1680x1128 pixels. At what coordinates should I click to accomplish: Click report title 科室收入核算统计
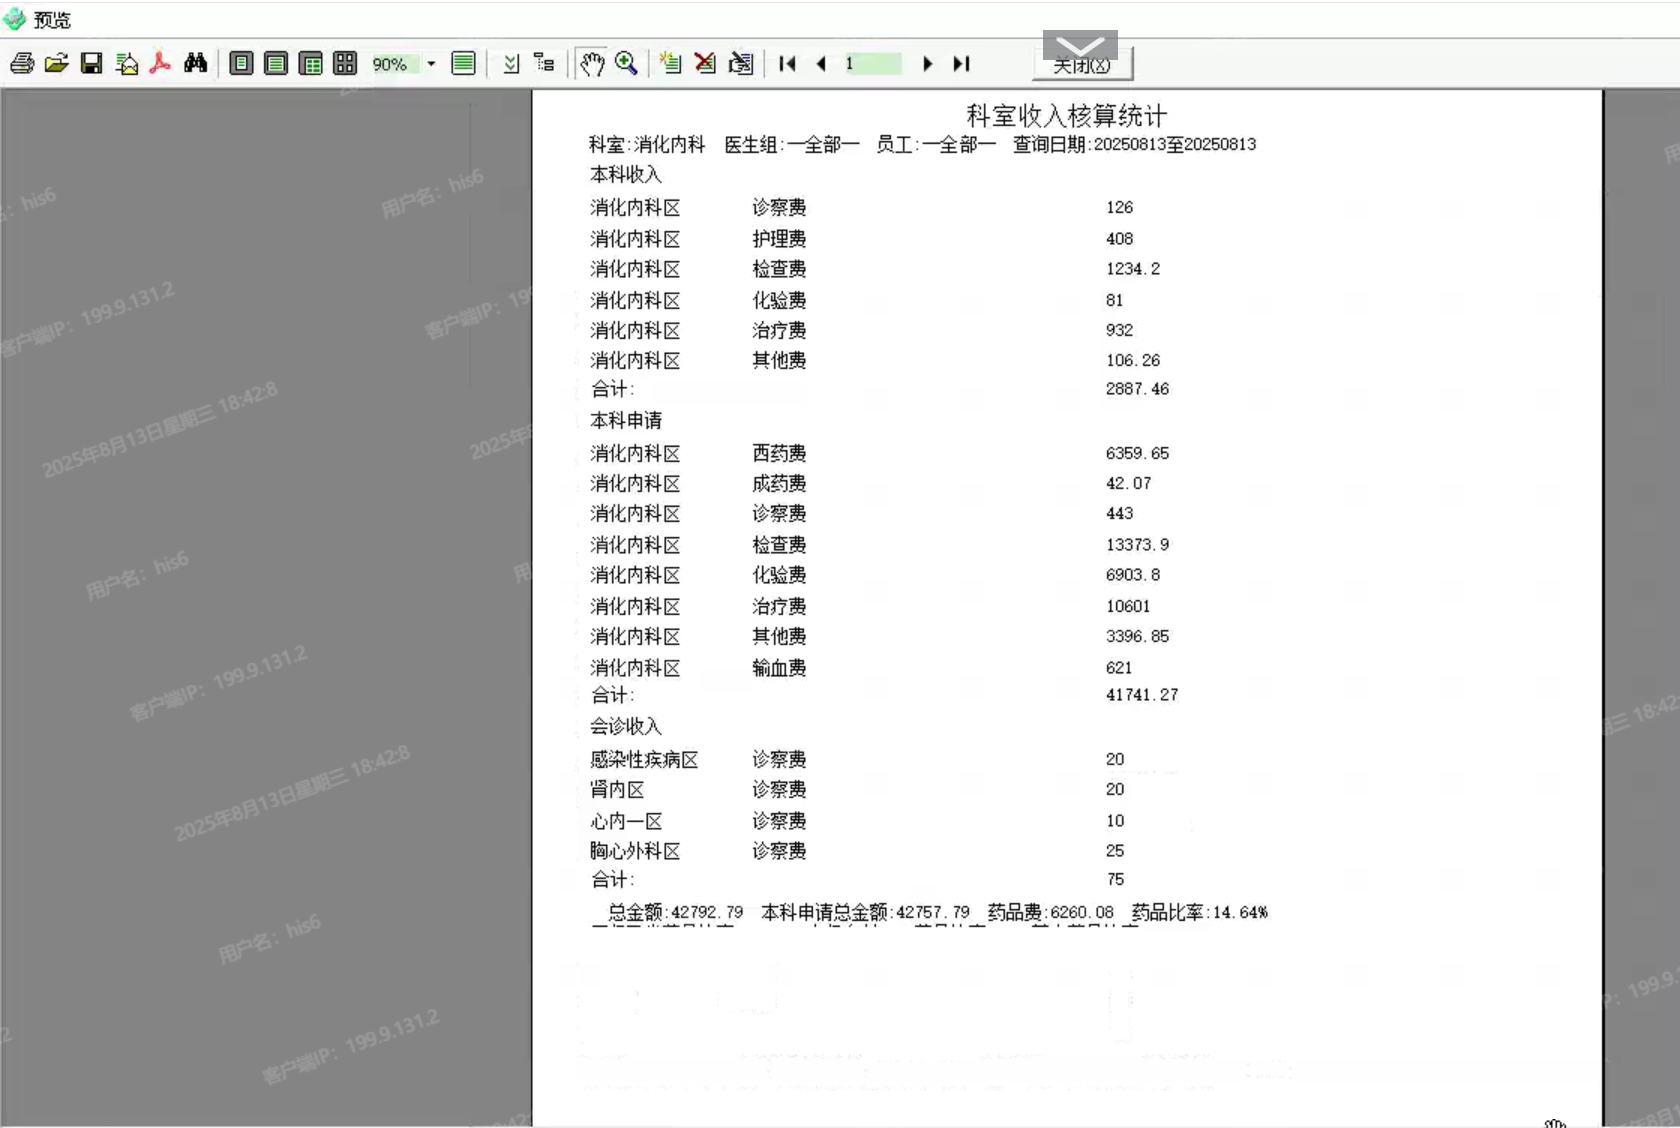(1066, 116)
